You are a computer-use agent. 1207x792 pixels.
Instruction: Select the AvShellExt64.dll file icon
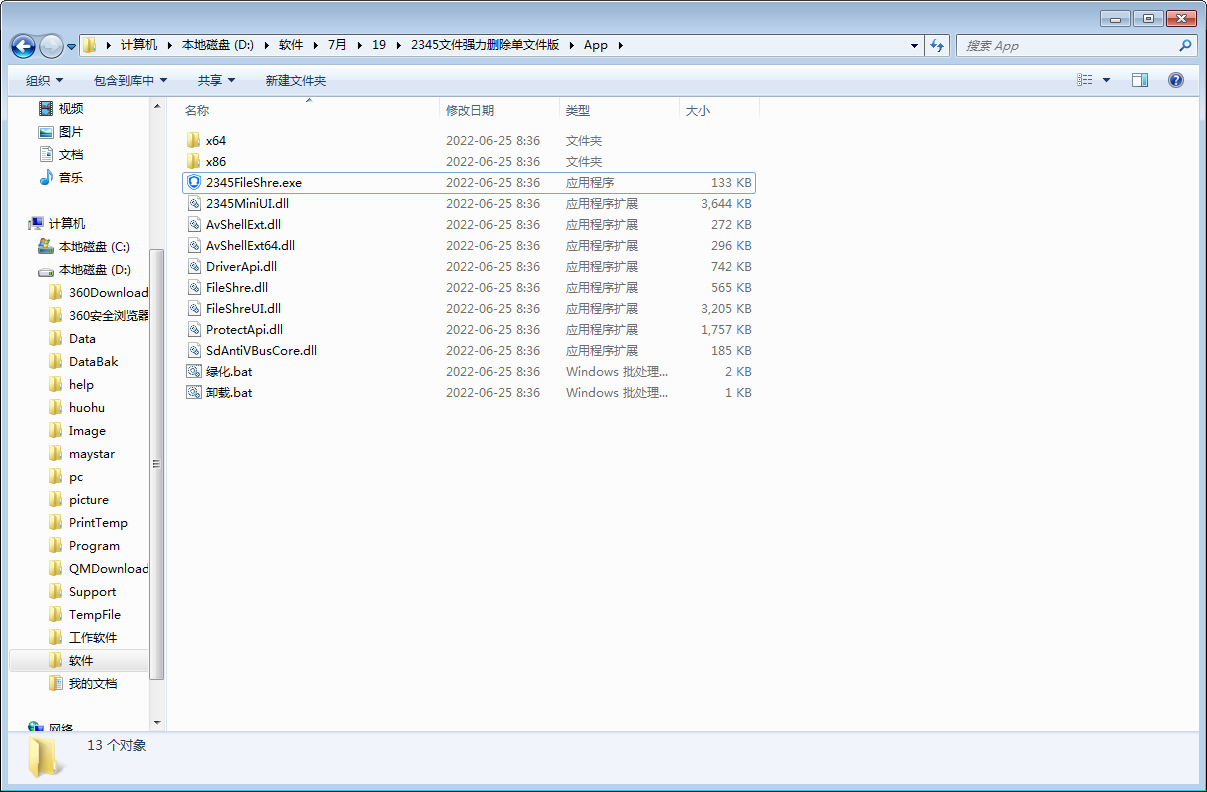pyautogui.click(x=194, y=245)
